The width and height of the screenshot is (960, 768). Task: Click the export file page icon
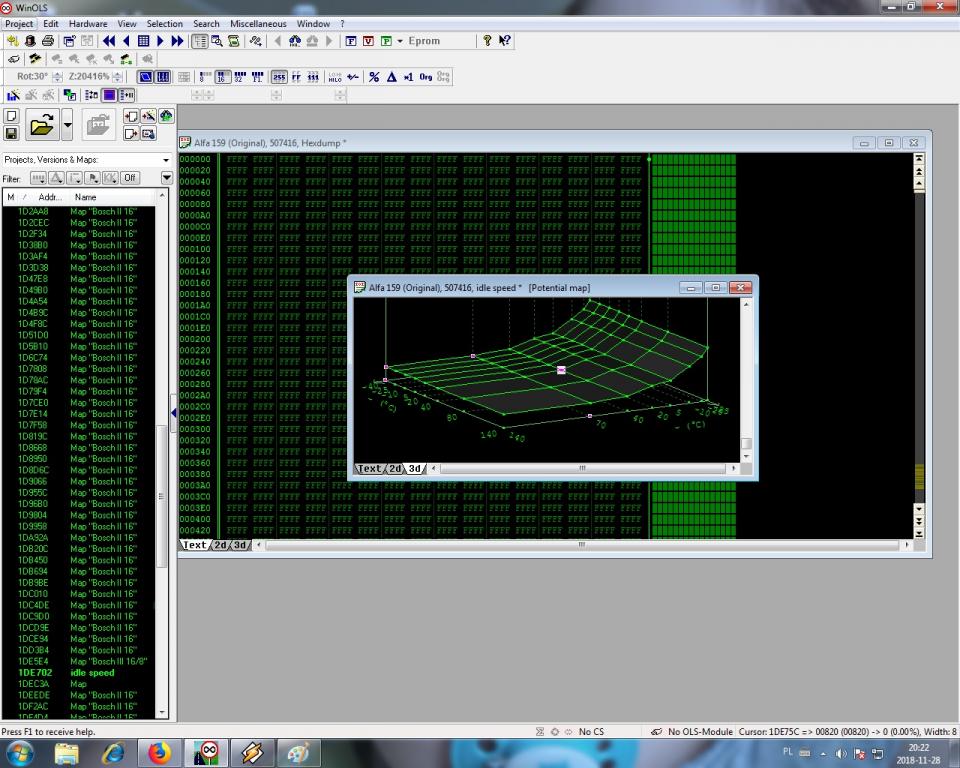[130, 134]
